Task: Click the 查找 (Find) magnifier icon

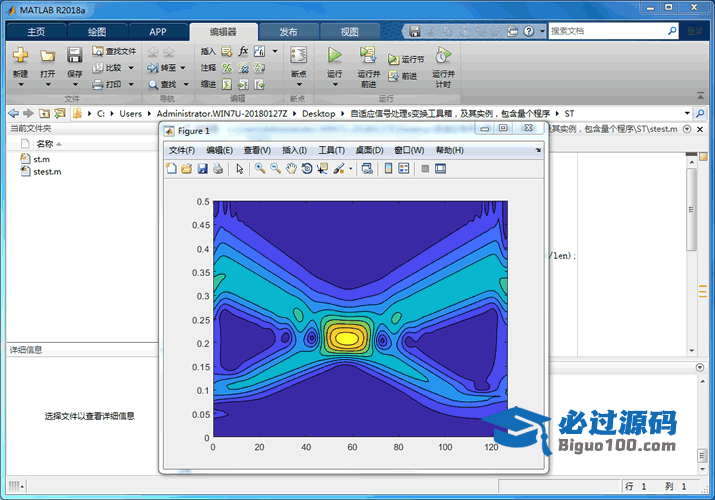Action: (153, 85)
